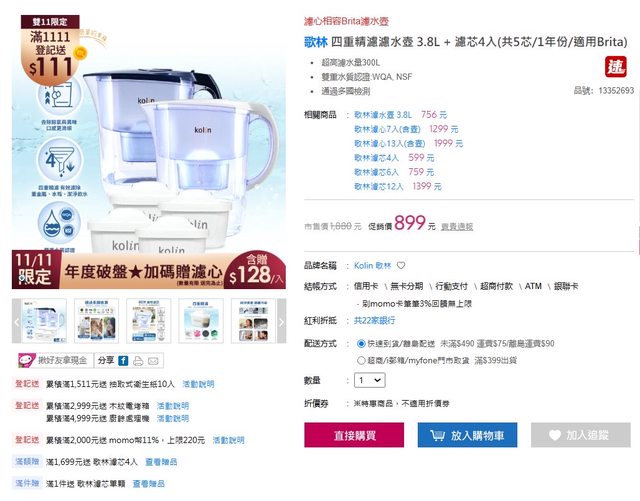Open related product 歌林濾芯4入 link
The height and width of the screenshot is (501, 640).
376,158
